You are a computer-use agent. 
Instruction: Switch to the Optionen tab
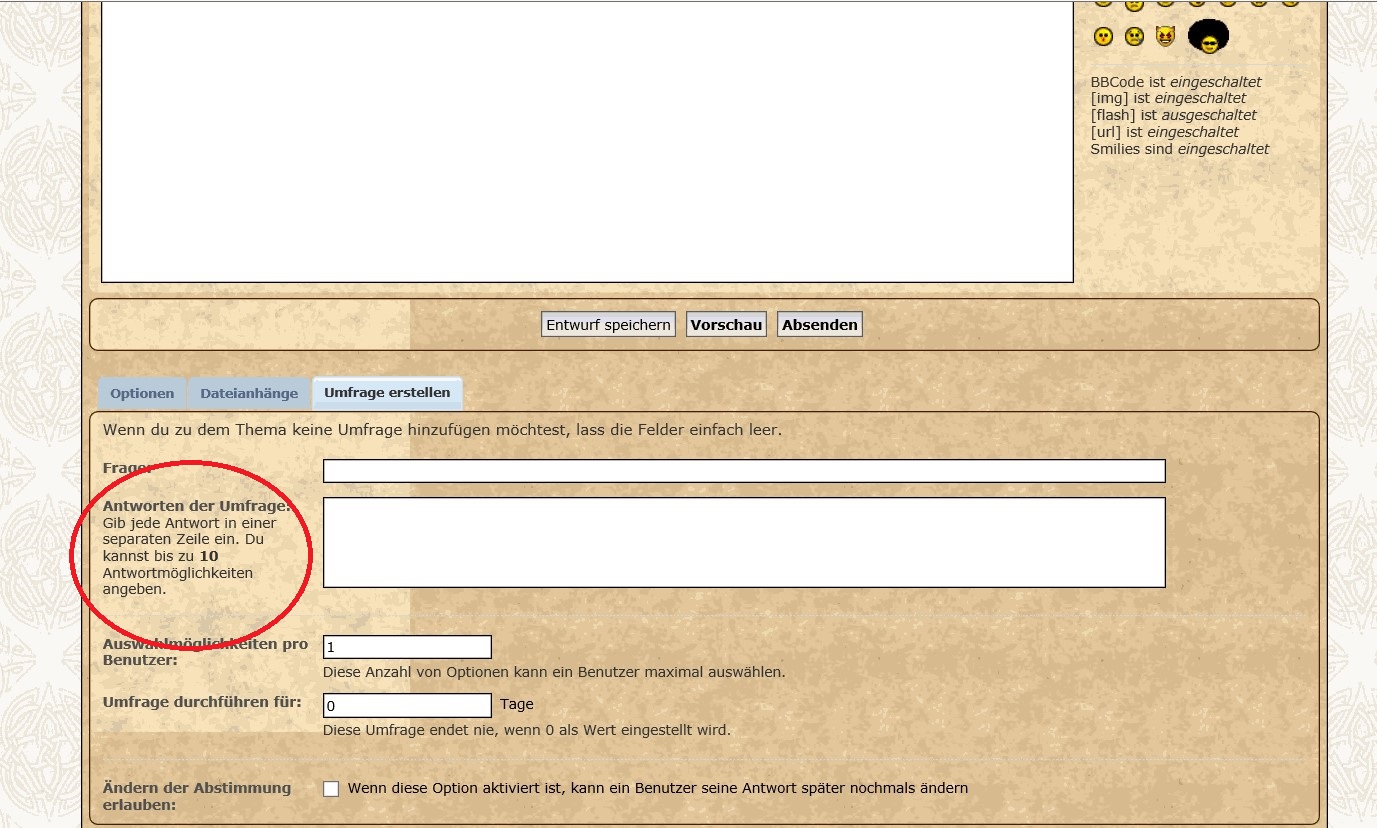[142, 393]
